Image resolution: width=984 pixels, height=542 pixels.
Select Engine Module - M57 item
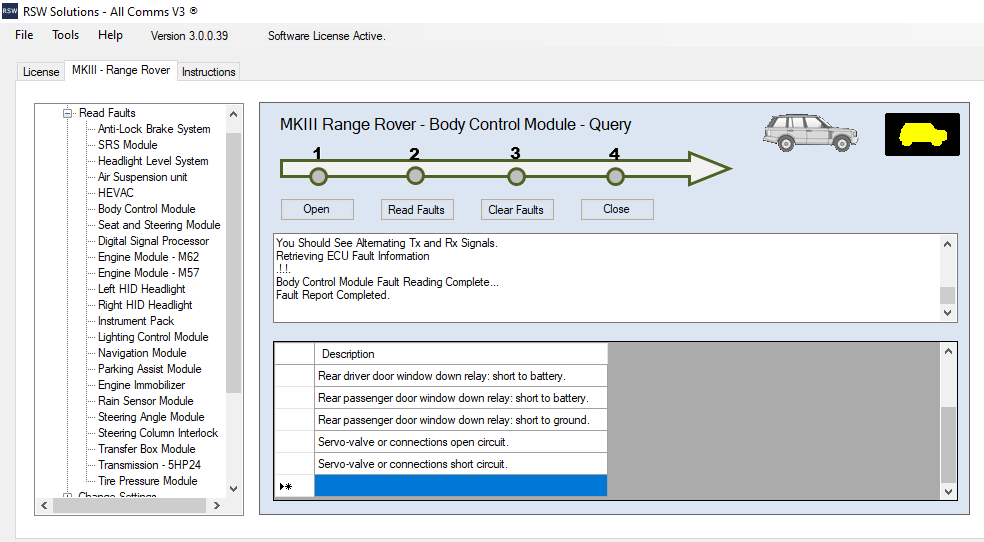pos(148,273)
